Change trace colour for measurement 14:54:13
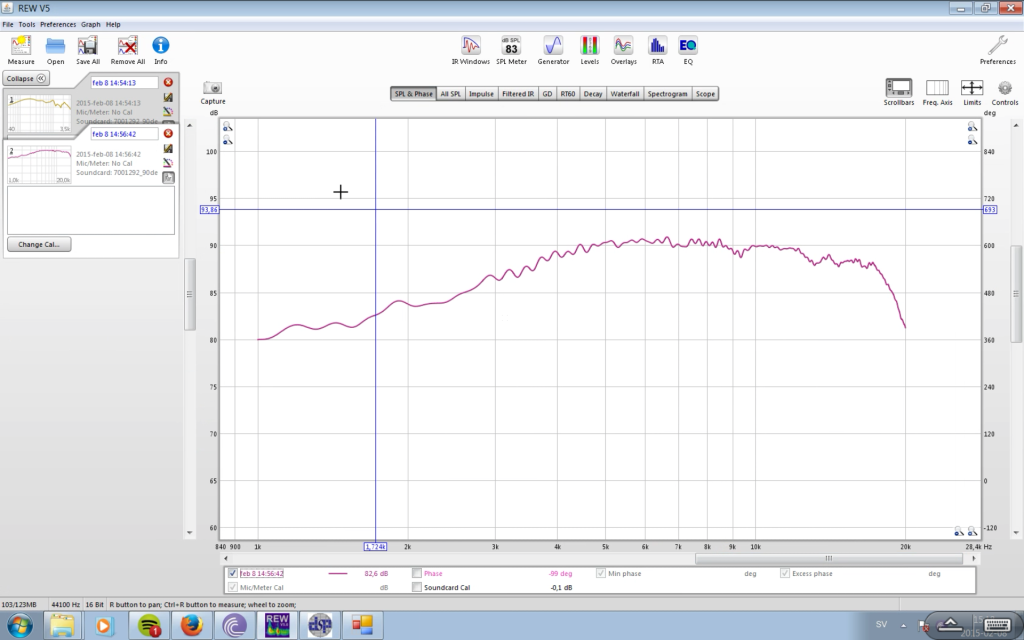This screenshot has height=640, width=1024. point(168,112)
